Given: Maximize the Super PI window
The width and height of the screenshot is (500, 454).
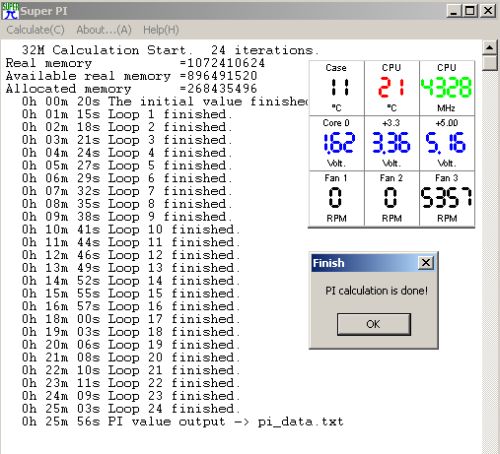Looking at the screenshot, I should pos(470,11).
